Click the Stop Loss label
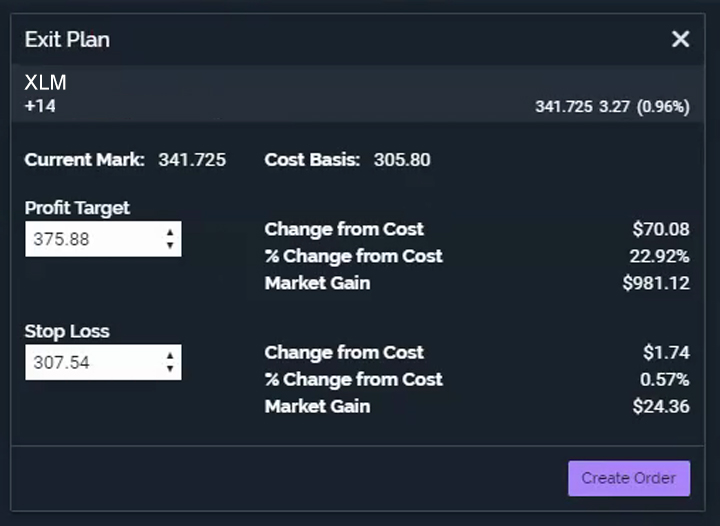The image size is (720, 526). (67, 331)
